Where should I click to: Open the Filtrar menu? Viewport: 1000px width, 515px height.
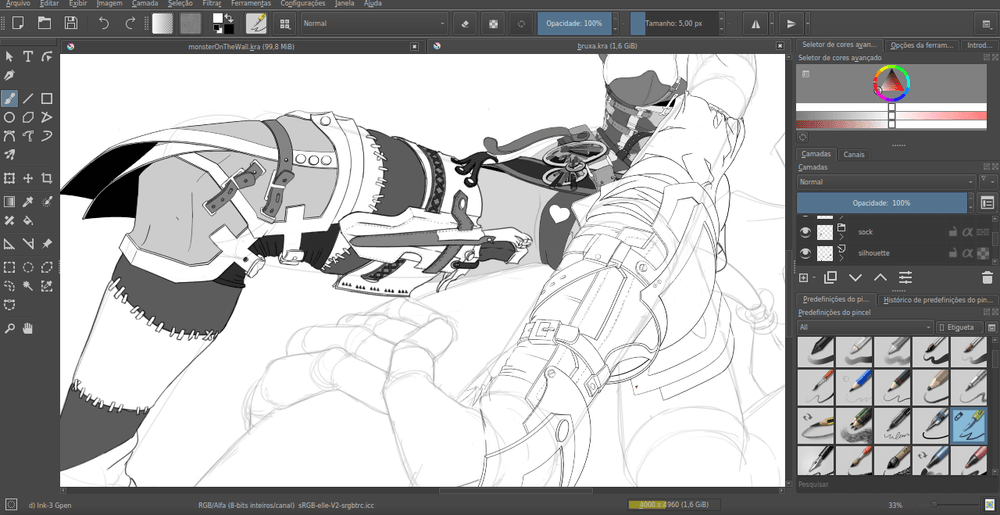coord(211,4)
